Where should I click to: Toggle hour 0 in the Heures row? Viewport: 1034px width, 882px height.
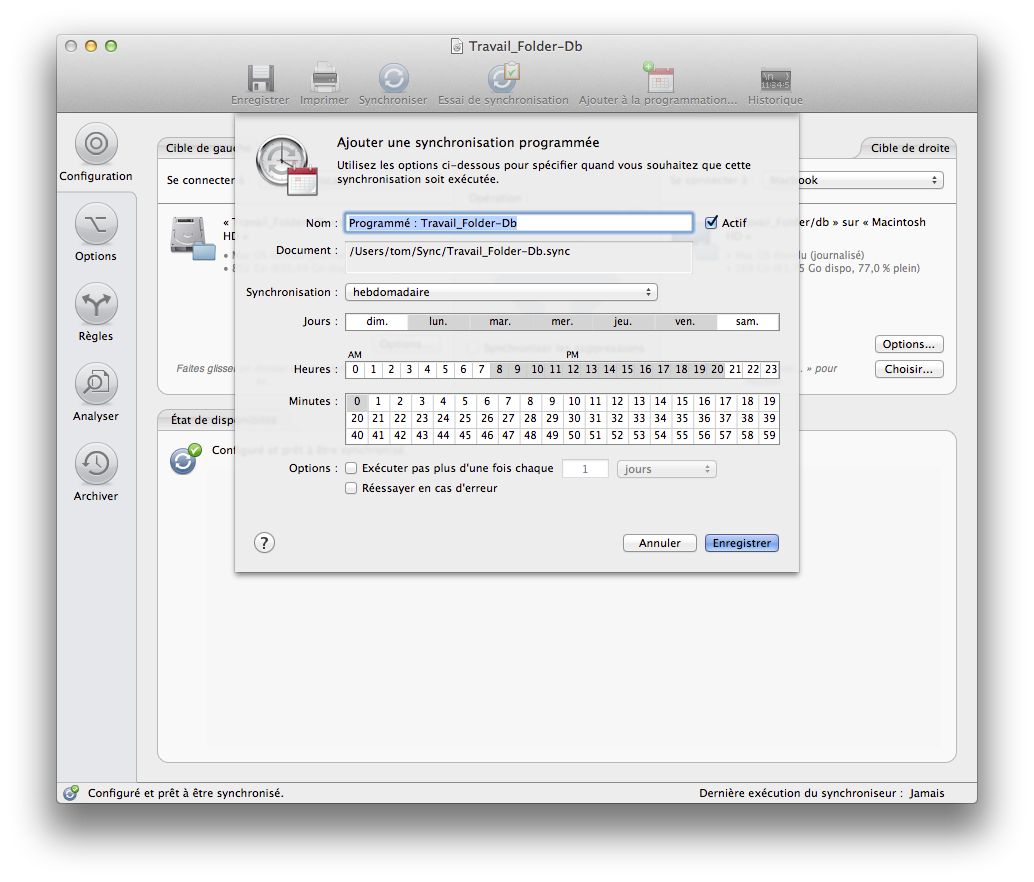pyautogui.click(x=355, y=369)
